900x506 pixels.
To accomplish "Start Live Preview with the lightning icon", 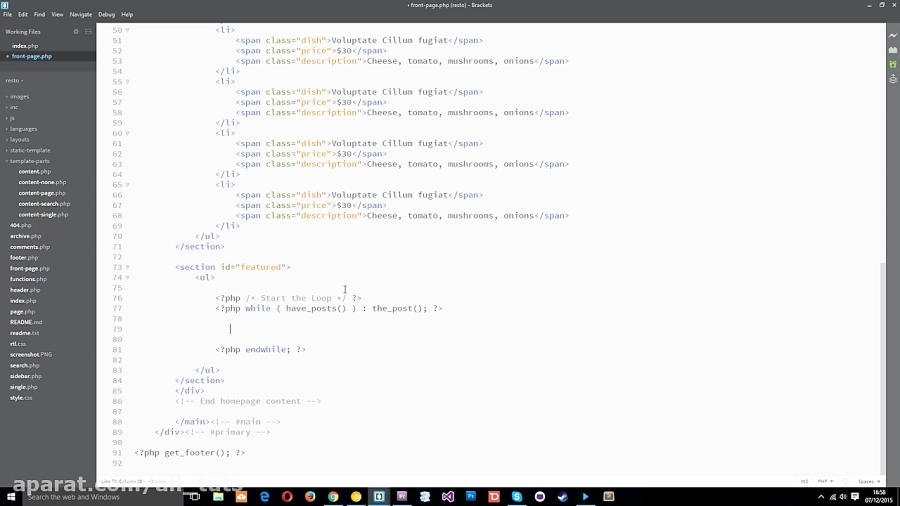I will pos(893,36).
